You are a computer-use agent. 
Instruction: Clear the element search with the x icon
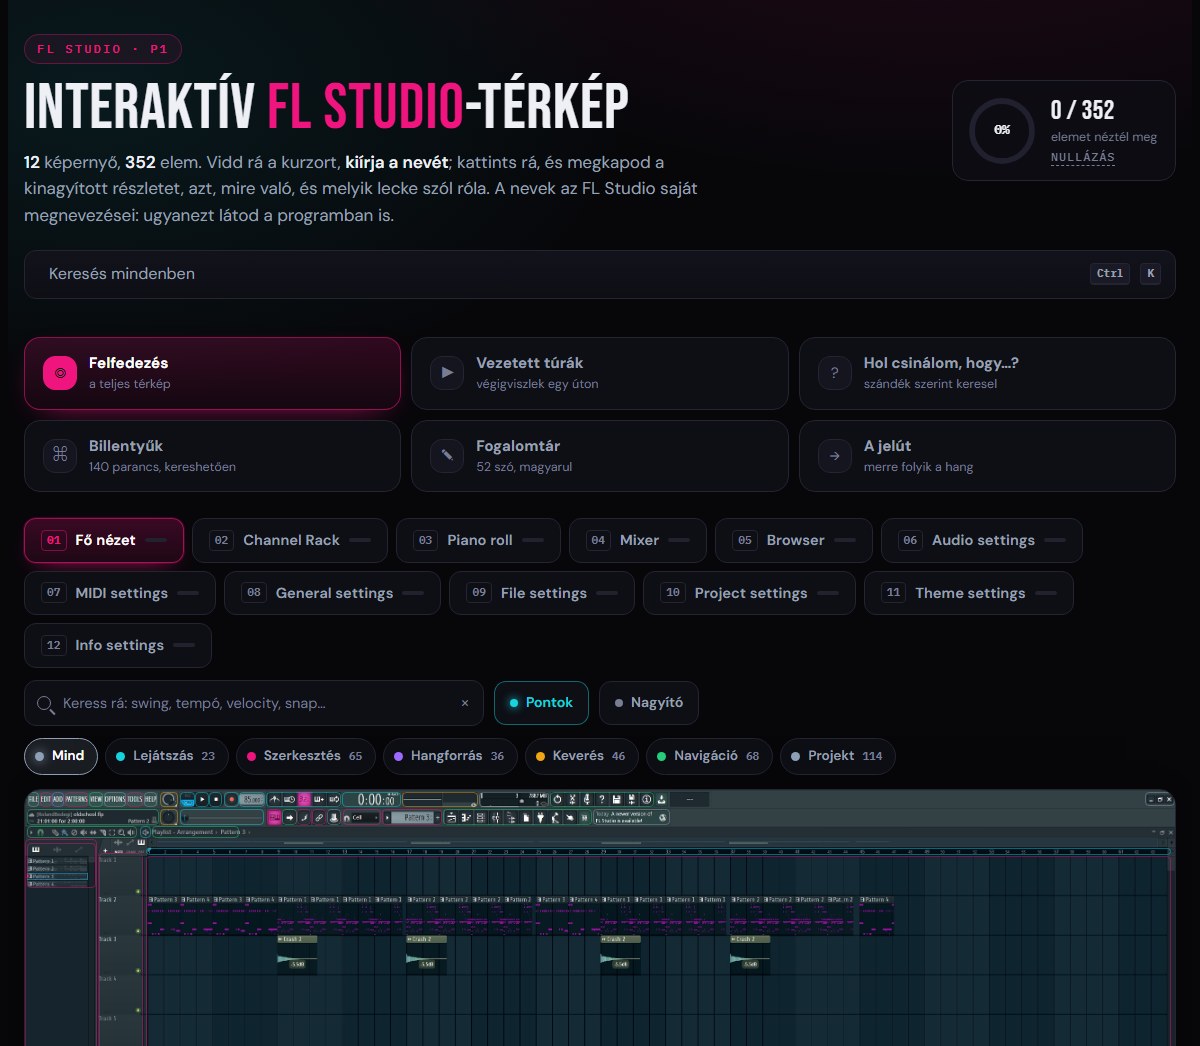(465, 703)
